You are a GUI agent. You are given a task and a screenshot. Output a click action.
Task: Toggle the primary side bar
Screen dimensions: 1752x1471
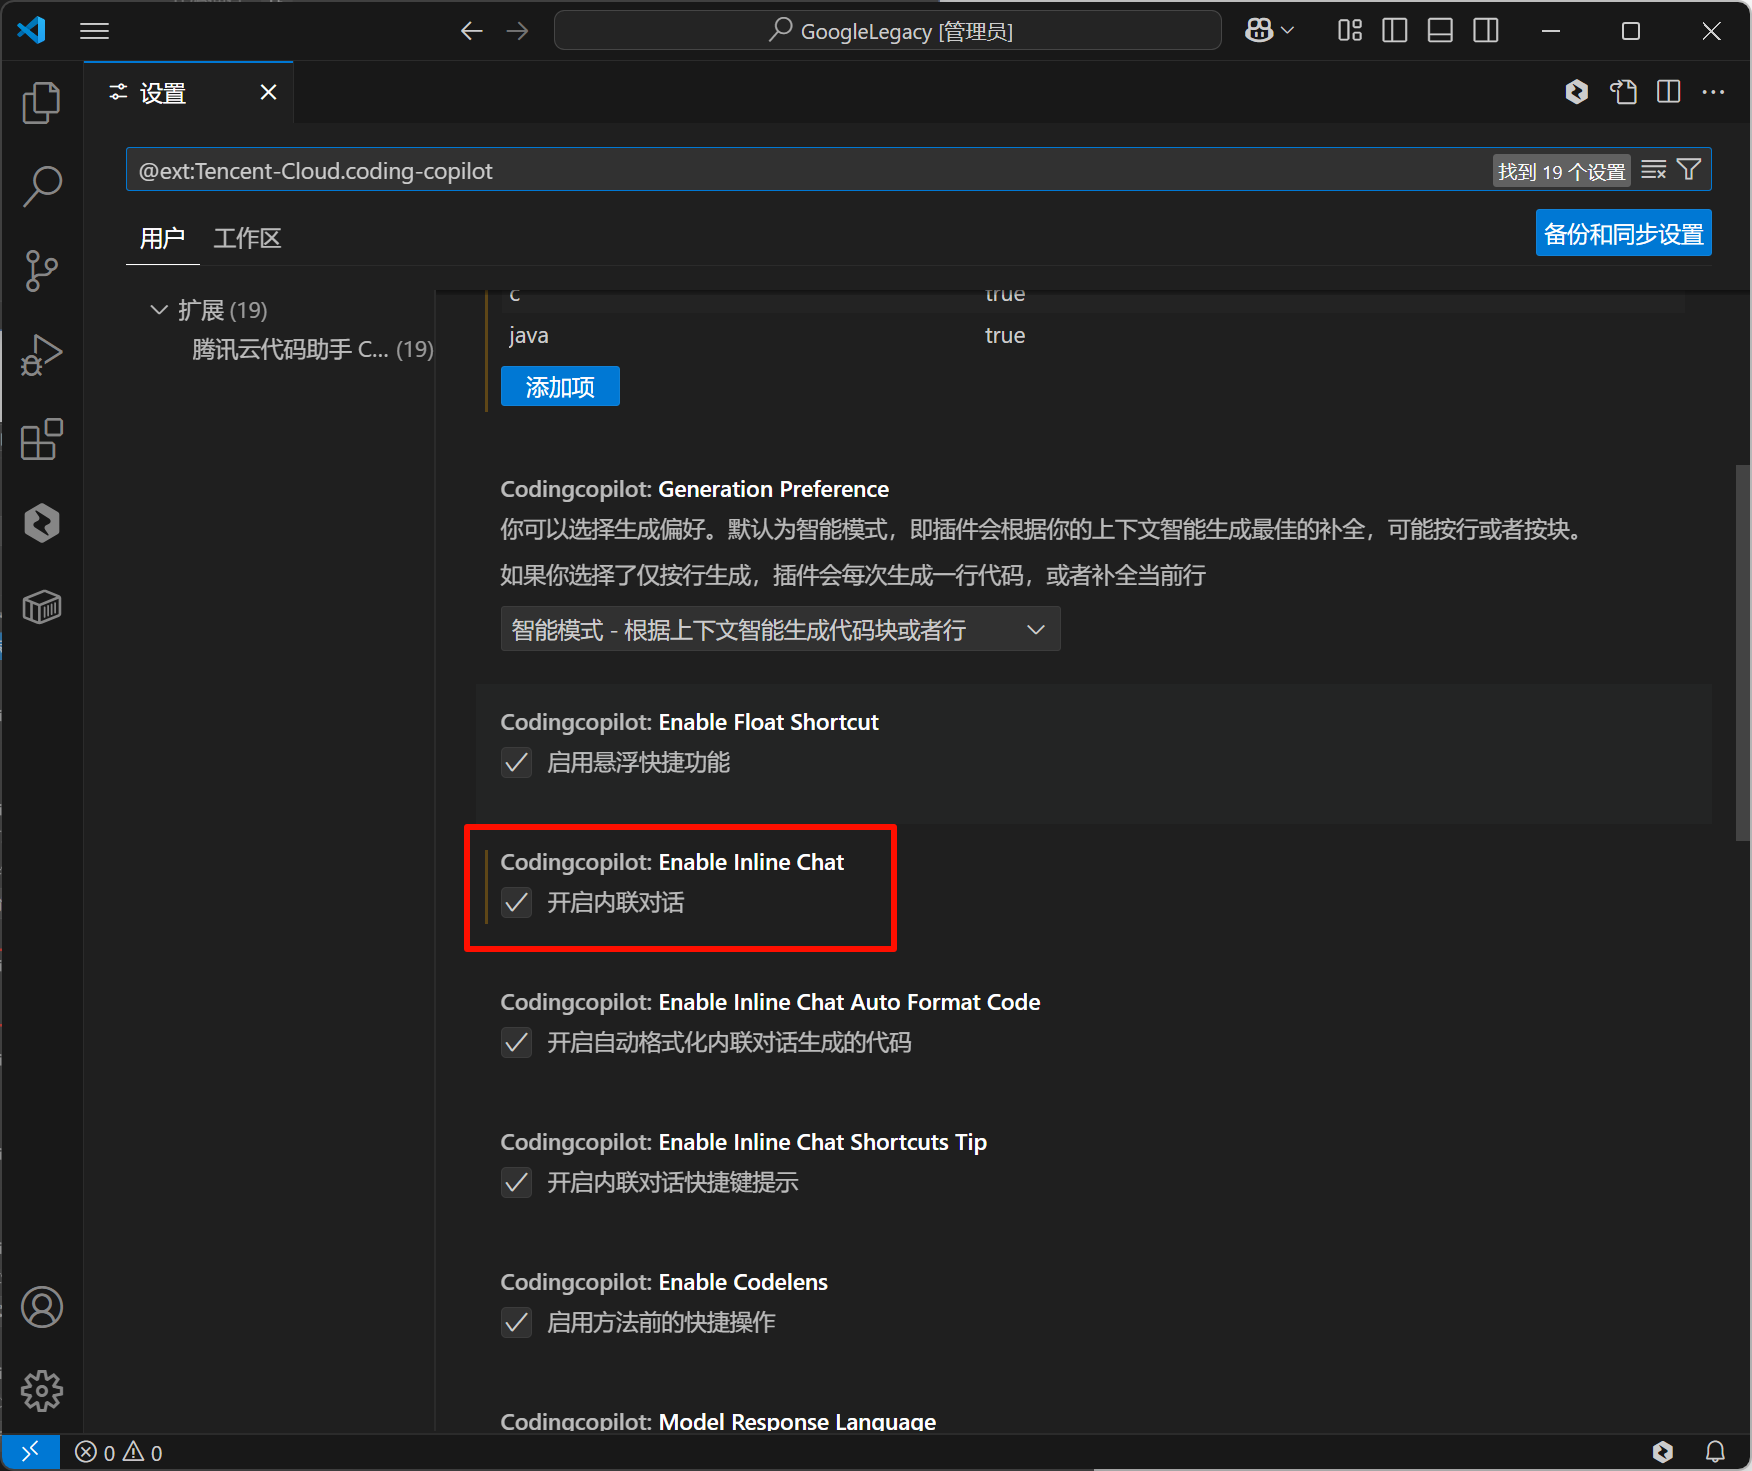tap(1394, 31)
